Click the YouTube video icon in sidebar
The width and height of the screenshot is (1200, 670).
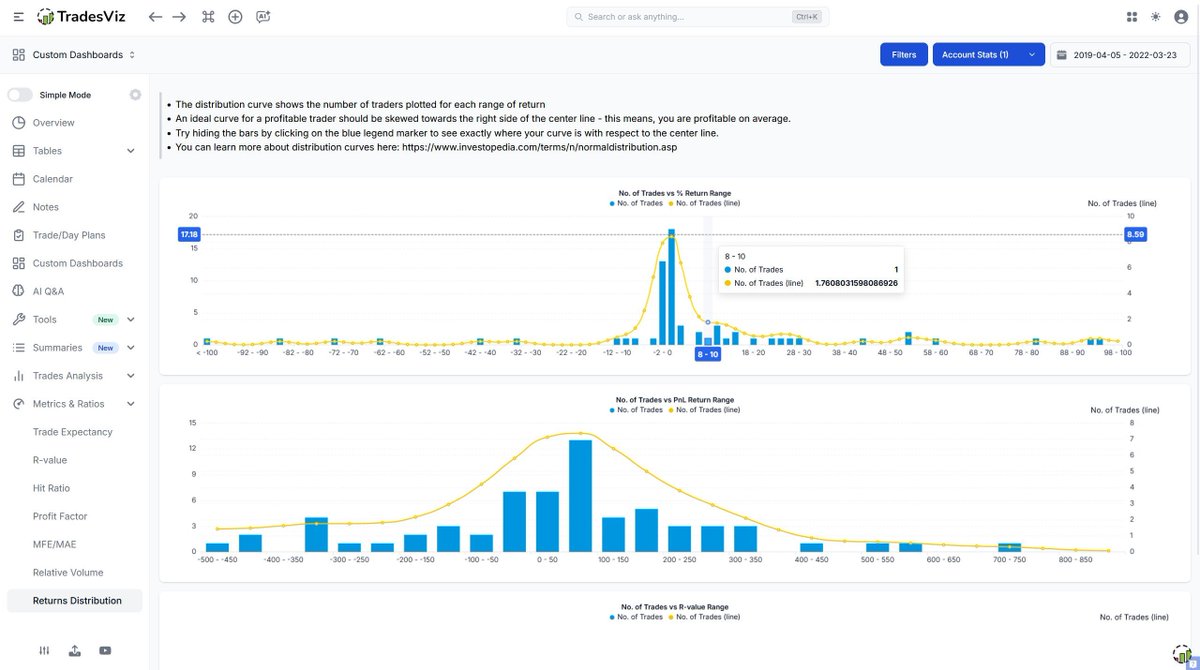point(105,650)
